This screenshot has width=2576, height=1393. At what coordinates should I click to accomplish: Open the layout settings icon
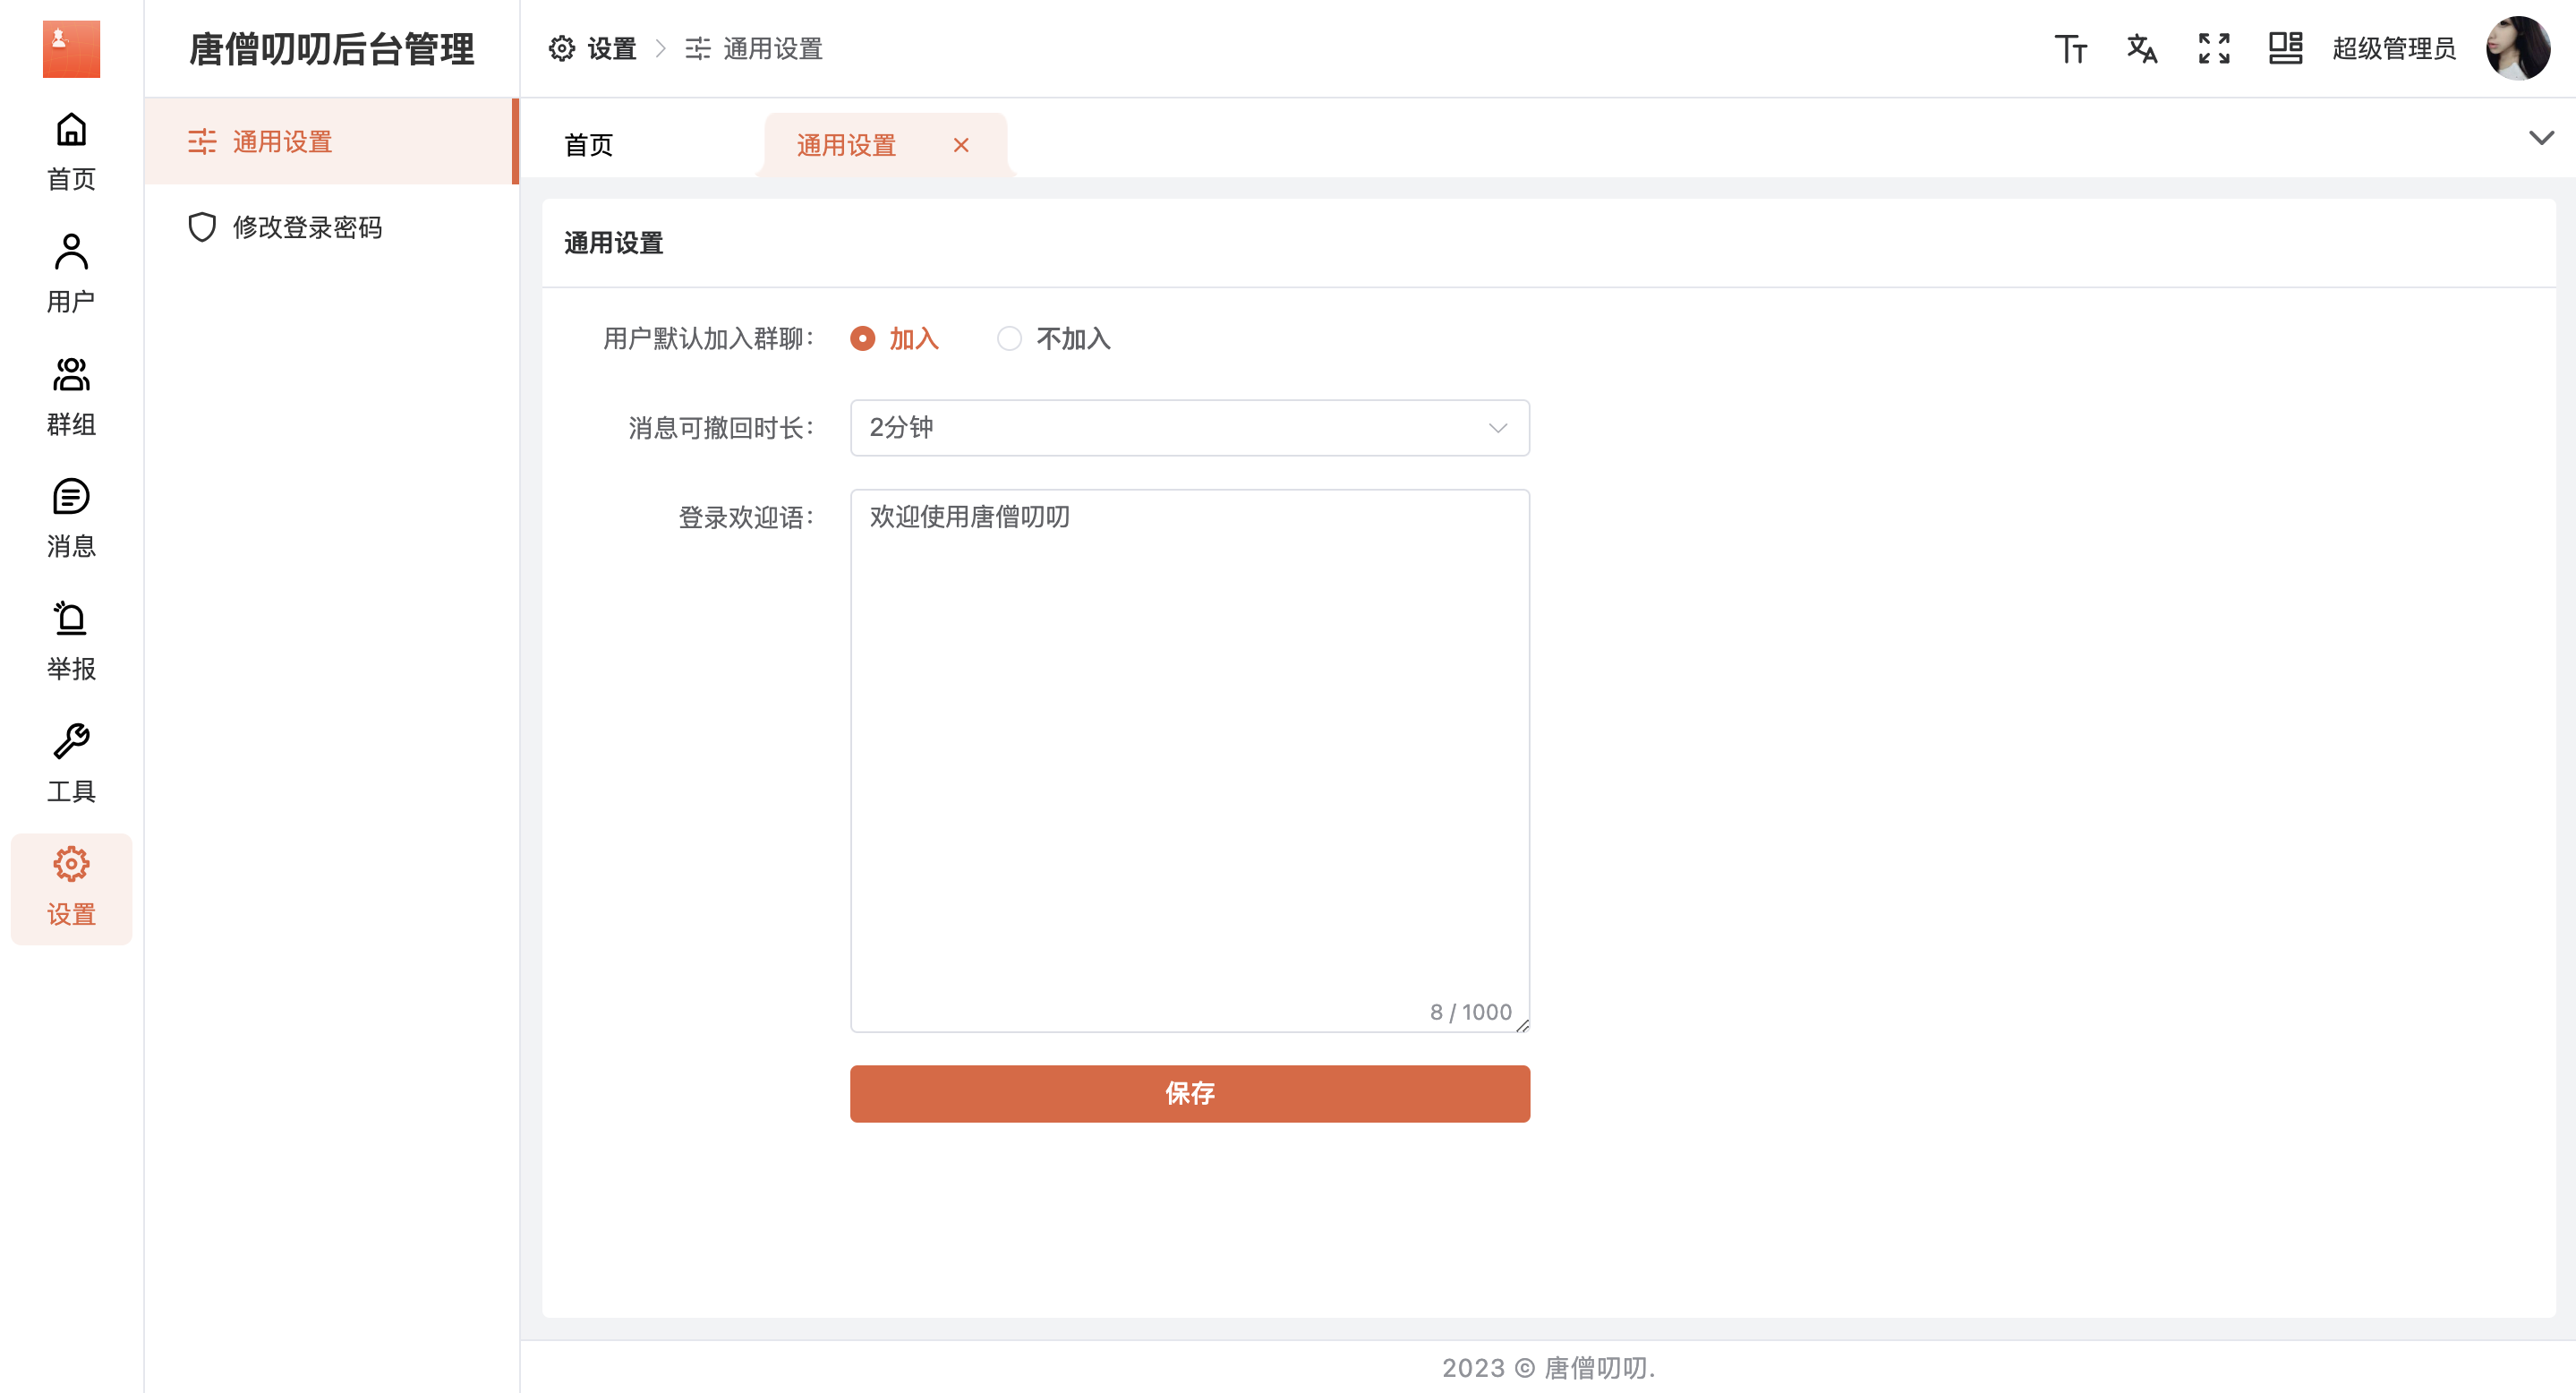(x=2285, y=48)
